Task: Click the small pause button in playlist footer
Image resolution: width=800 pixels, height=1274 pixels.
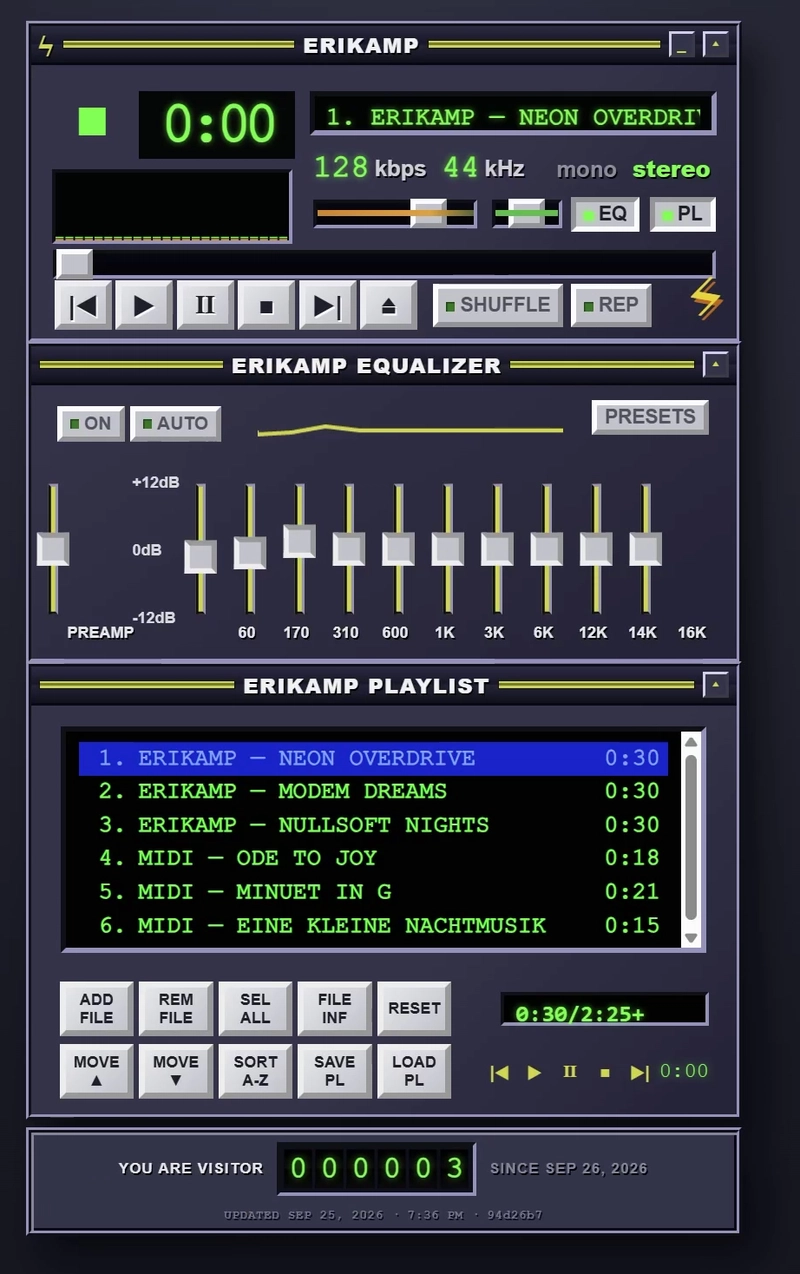Action: [570, 1072]
